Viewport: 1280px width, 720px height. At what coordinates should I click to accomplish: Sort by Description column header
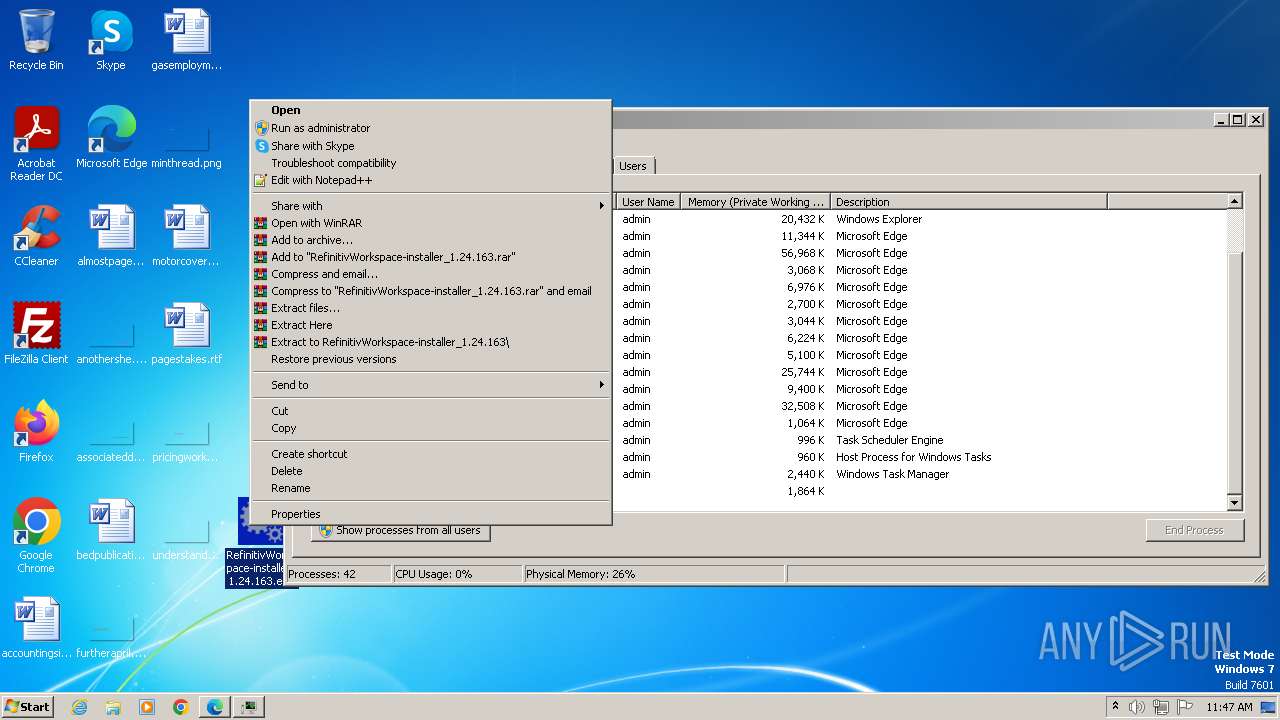tap(968, 202)
